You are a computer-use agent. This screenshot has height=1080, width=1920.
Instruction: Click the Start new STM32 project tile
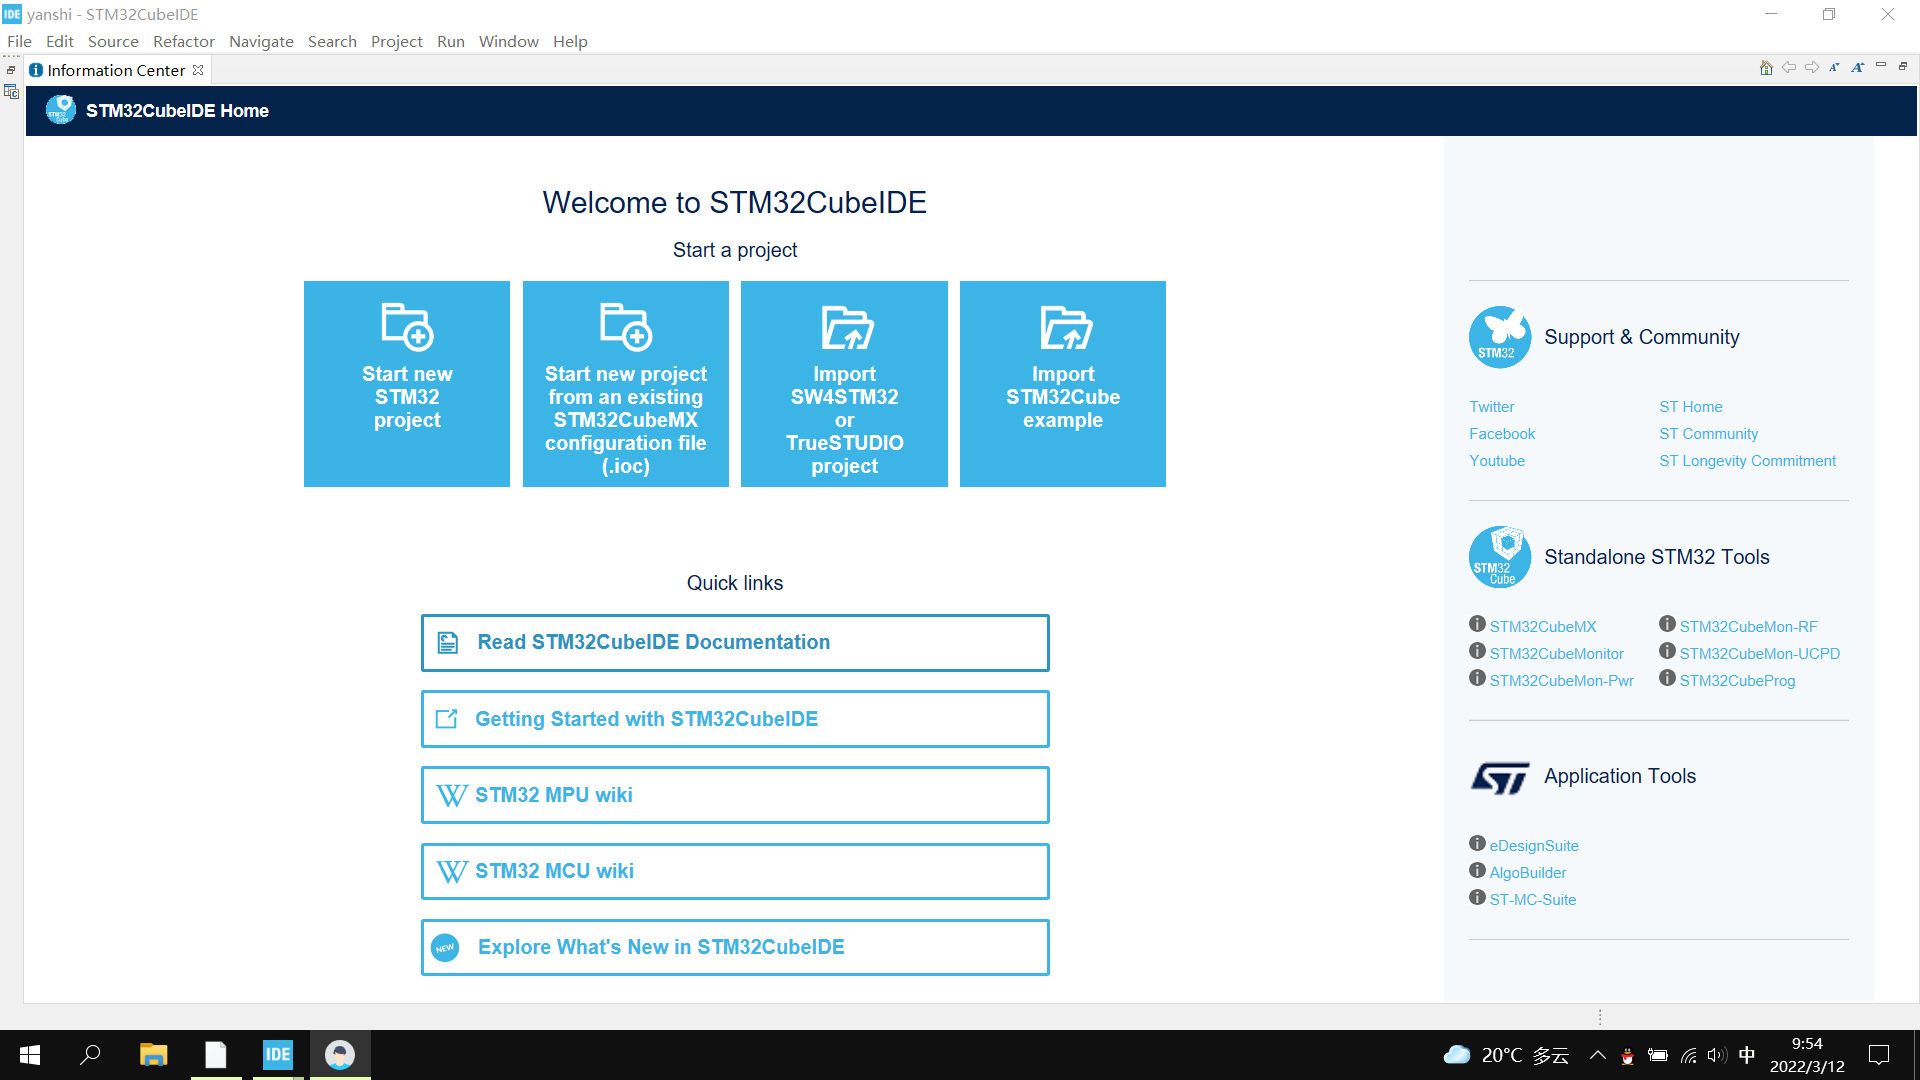pos(407,384)
